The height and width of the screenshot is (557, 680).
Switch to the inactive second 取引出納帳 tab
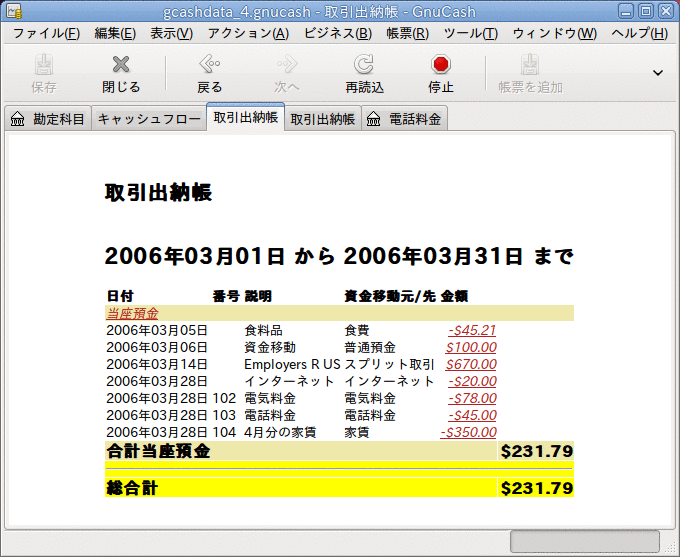pyautogui.click(x=323, y=119)
